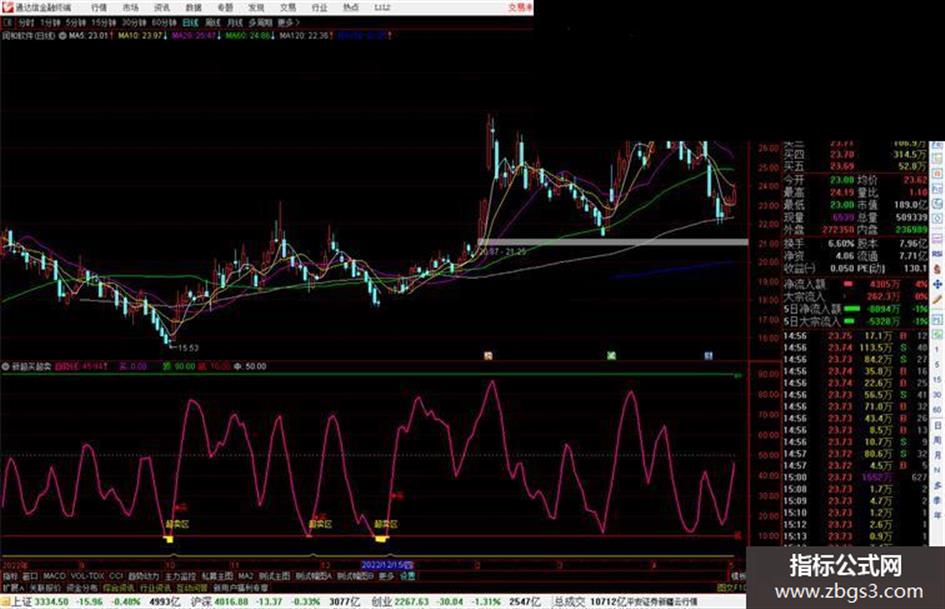Click sidebar period shortcut 30
The height and width of the screenshot is (609, 945).
937,395
